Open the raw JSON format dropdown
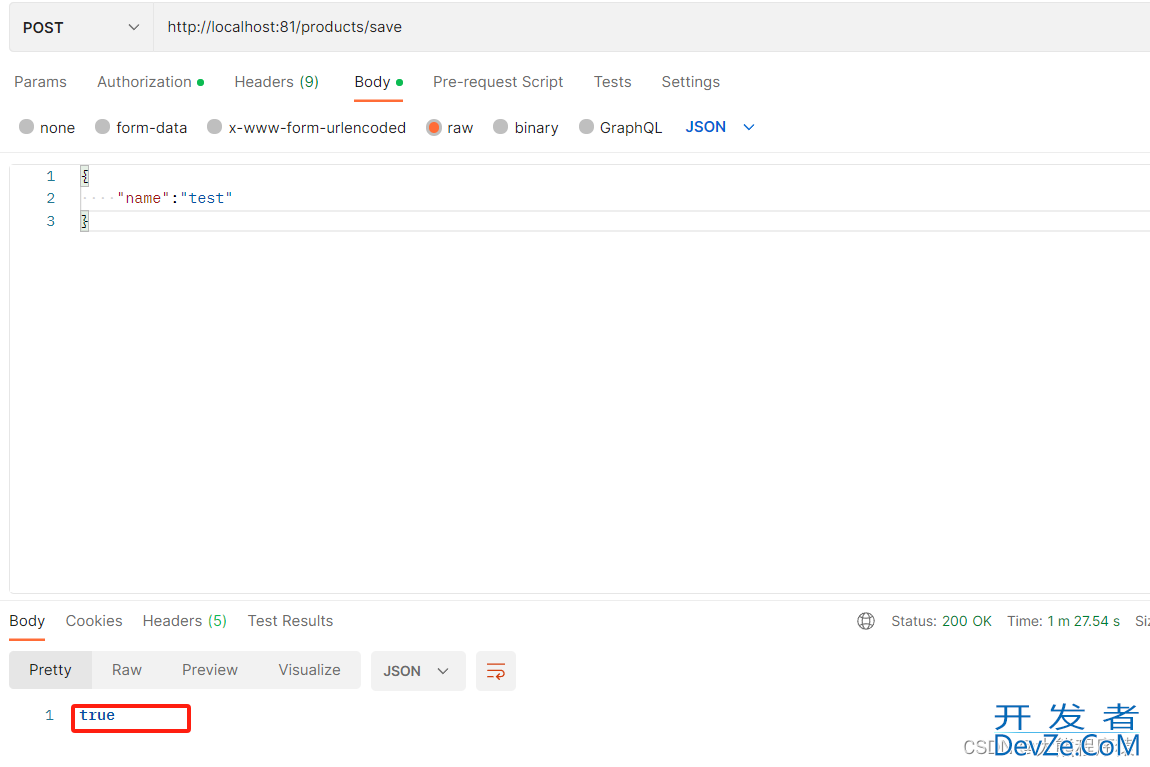The image size is (1150, 767). (x=719, y=127)
